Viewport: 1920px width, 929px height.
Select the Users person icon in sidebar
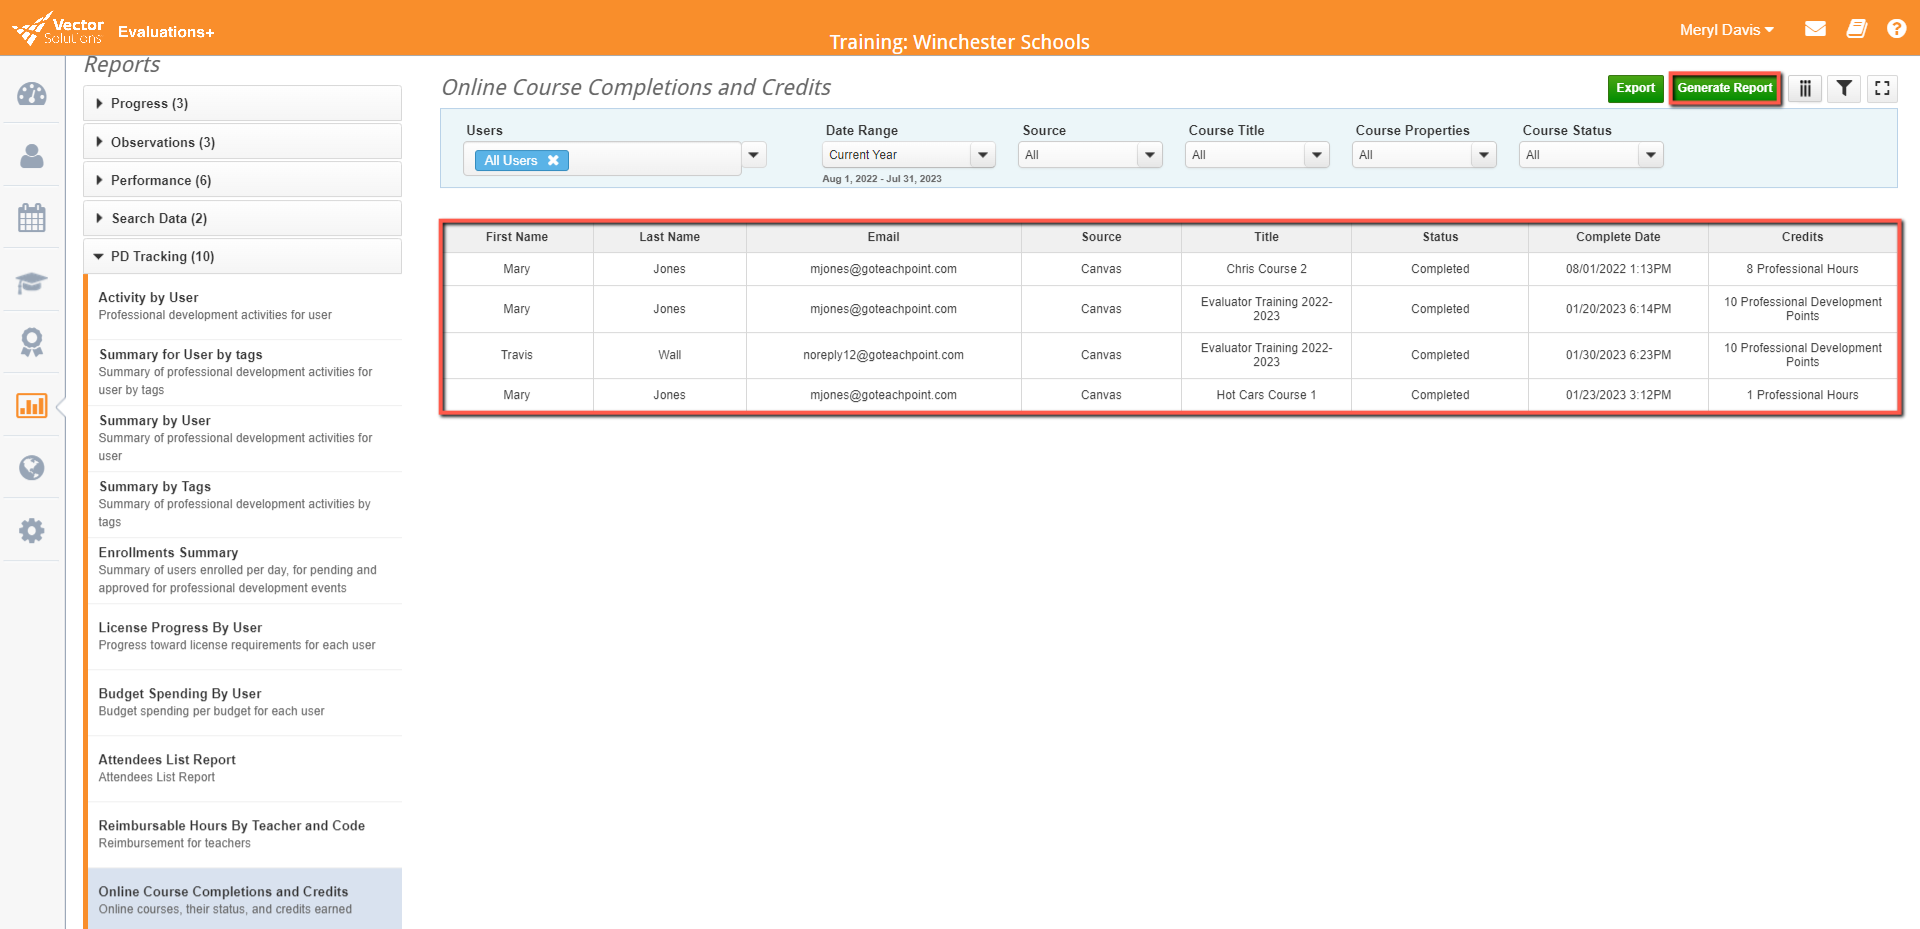click(x=31, y=155)
